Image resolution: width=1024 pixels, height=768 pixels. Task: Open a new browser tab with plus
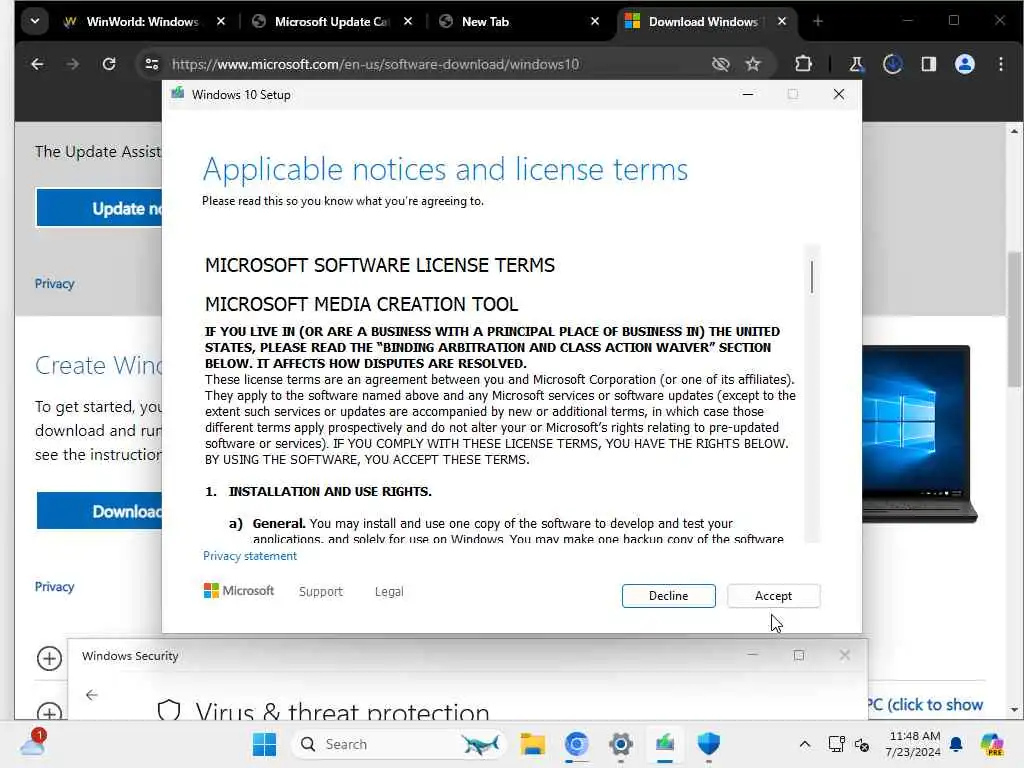[818, 22]
